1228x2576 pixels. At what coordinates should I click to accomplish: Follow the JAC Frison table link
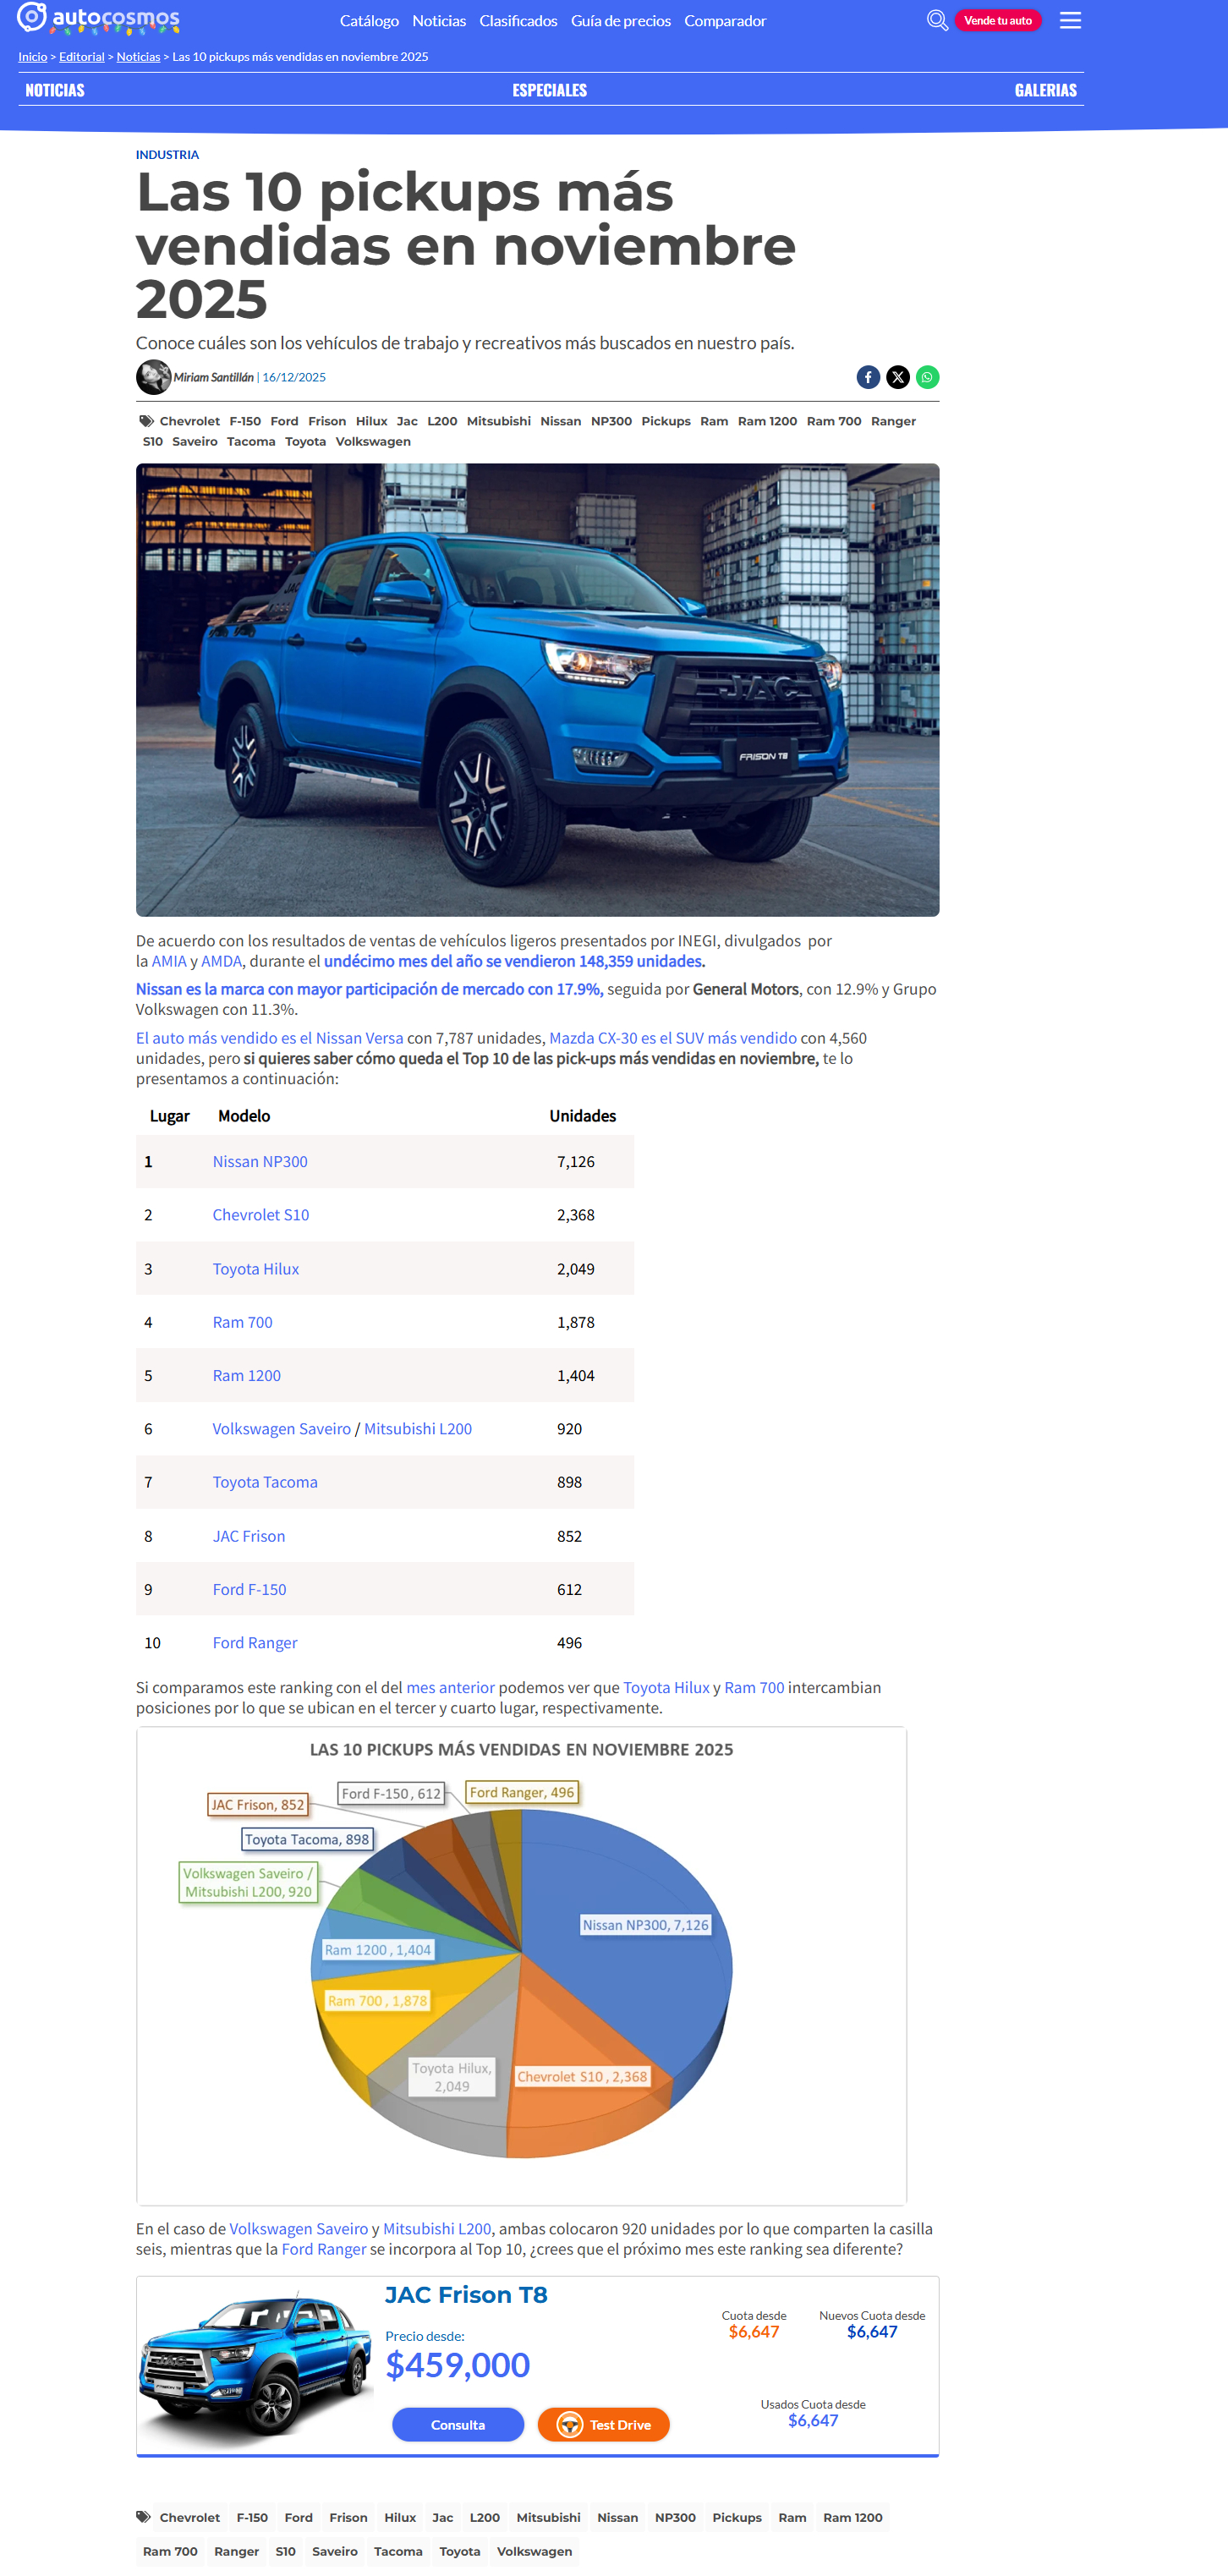coord(249,1535)
